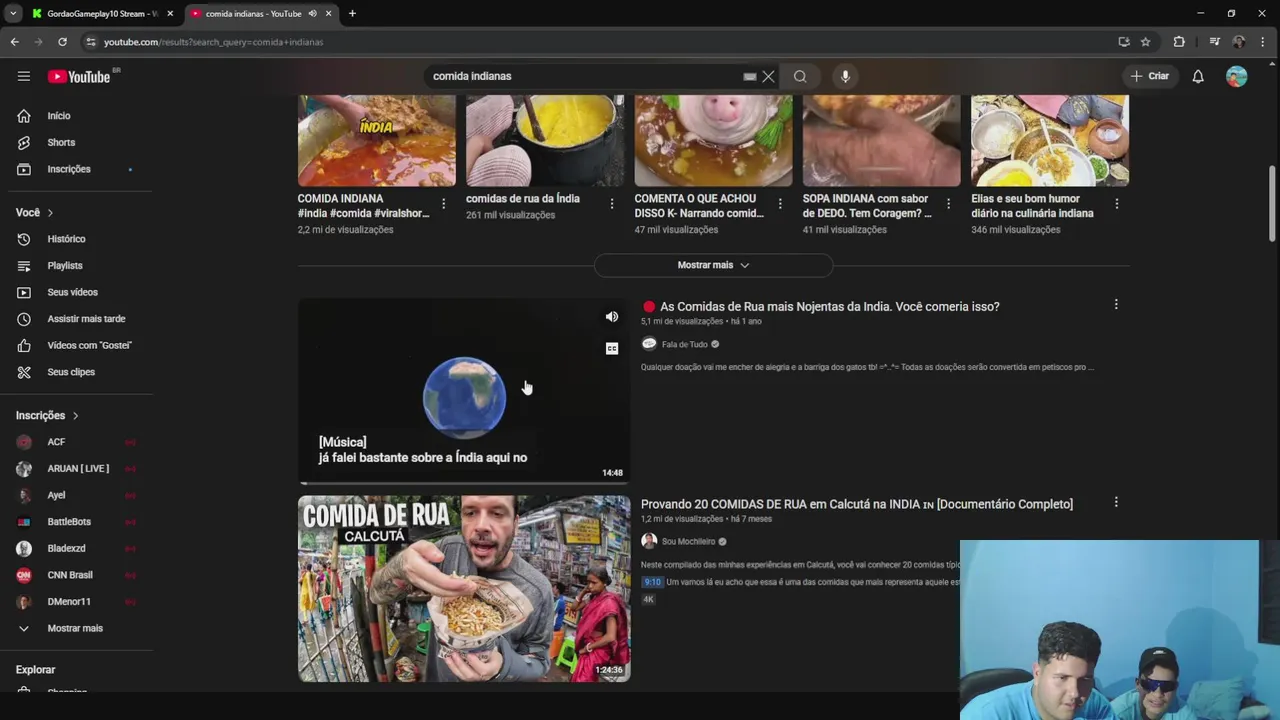The height and width of the screenshot is (720, 1280).
Task: Open options for As Comidas de Rua video
Action: point(1116,304)
